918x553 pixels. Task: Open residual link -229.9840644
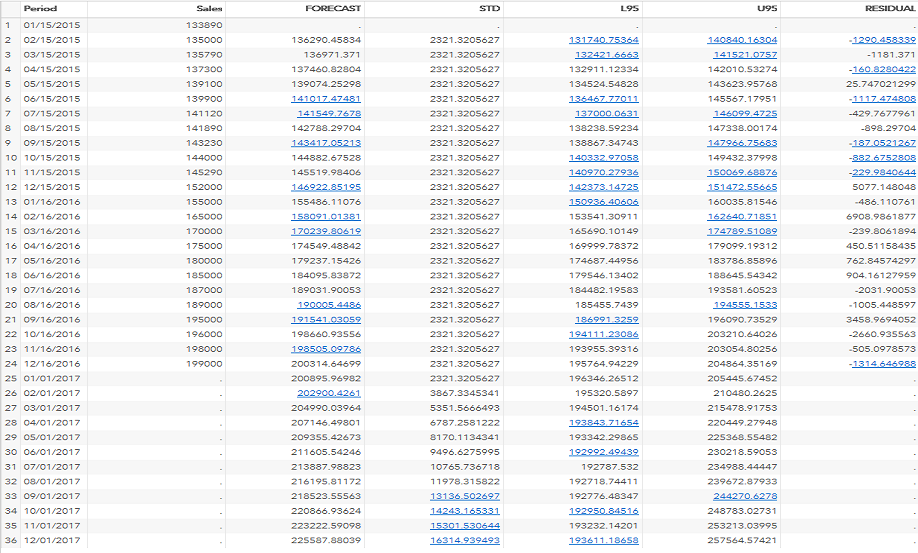(882, 172)
